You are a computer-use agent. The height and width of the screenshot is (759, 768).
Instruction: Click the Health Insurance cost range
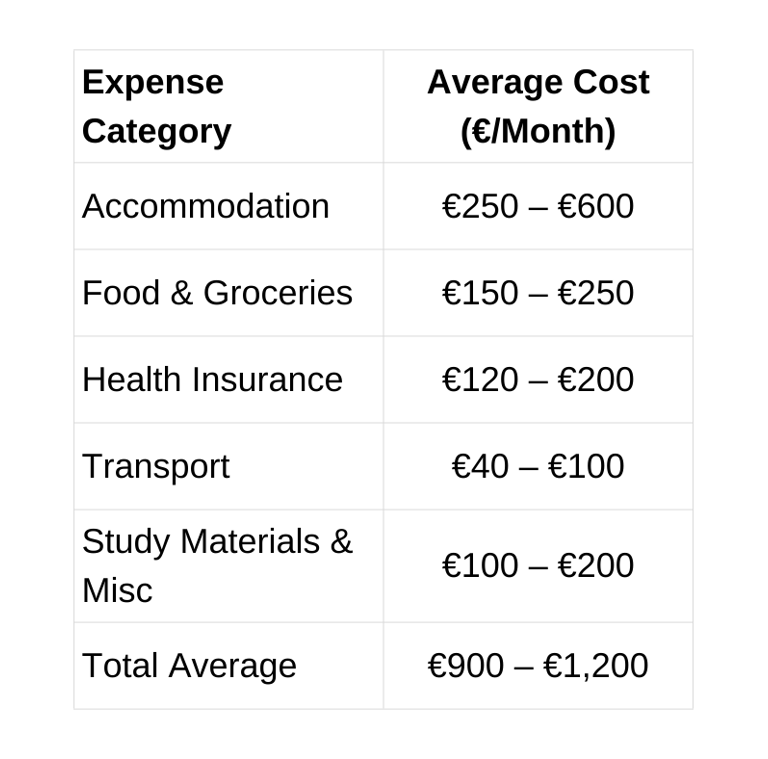[538, 380]
